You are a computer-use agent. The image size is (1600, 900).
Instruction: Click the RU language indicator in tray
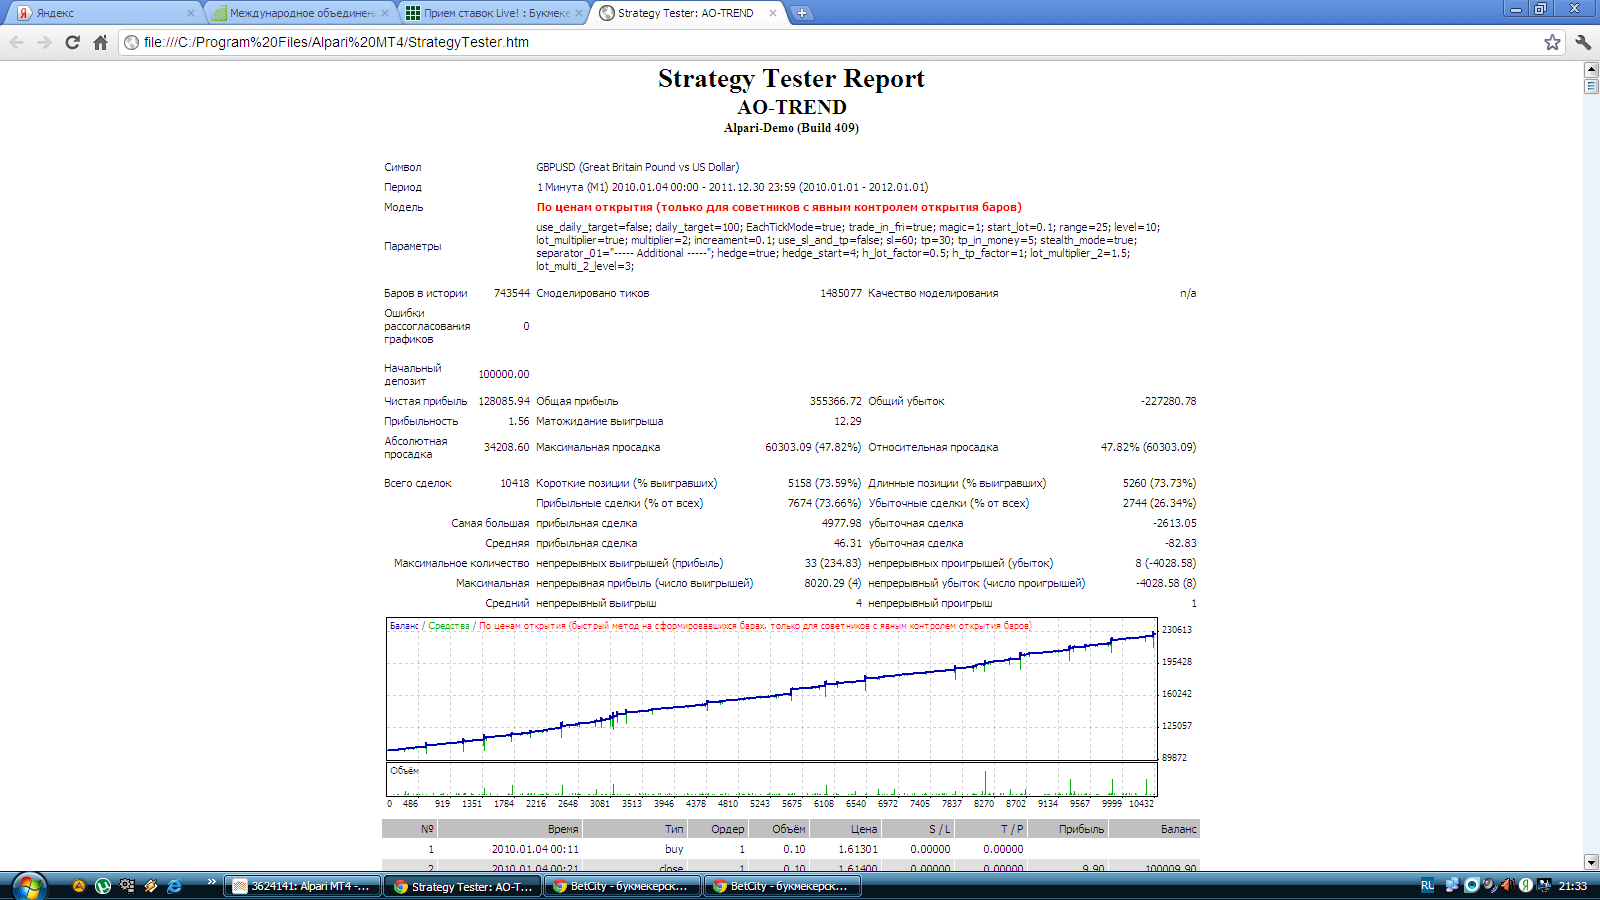coord(1427,886)
